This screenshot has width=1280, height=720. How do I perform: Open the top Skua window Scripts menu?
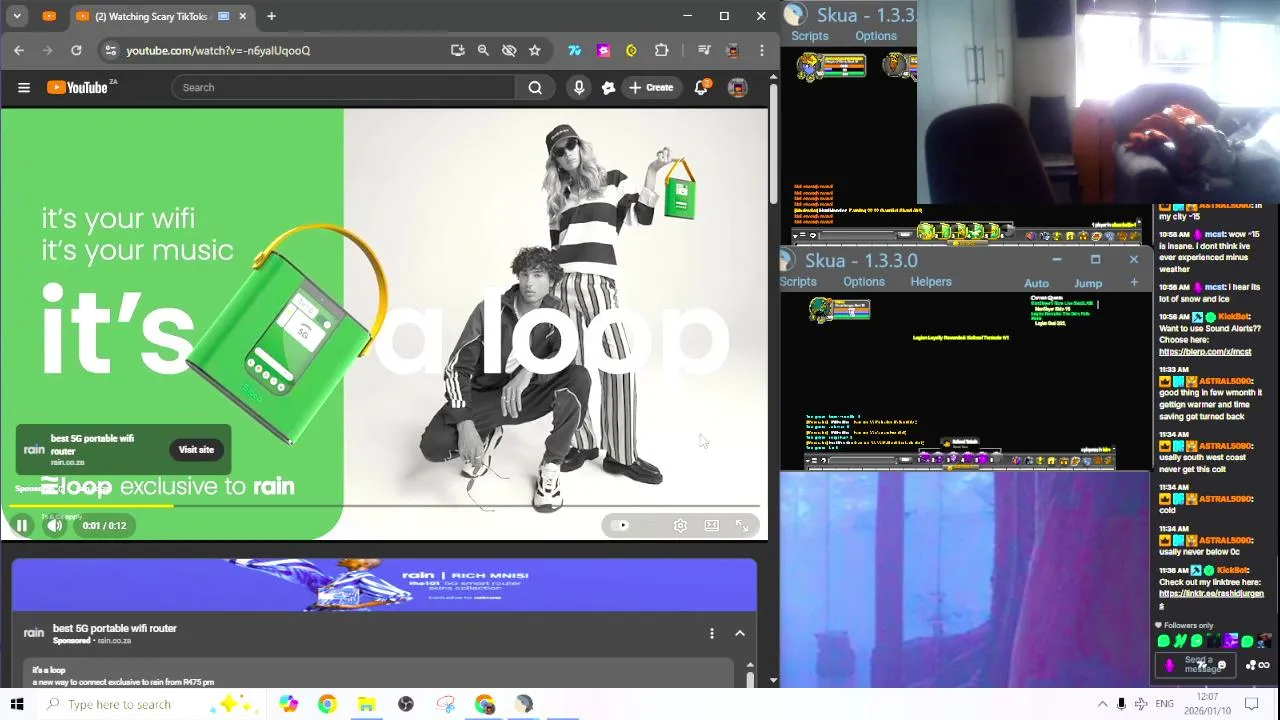pyautogui.click(x=810, y=36)
